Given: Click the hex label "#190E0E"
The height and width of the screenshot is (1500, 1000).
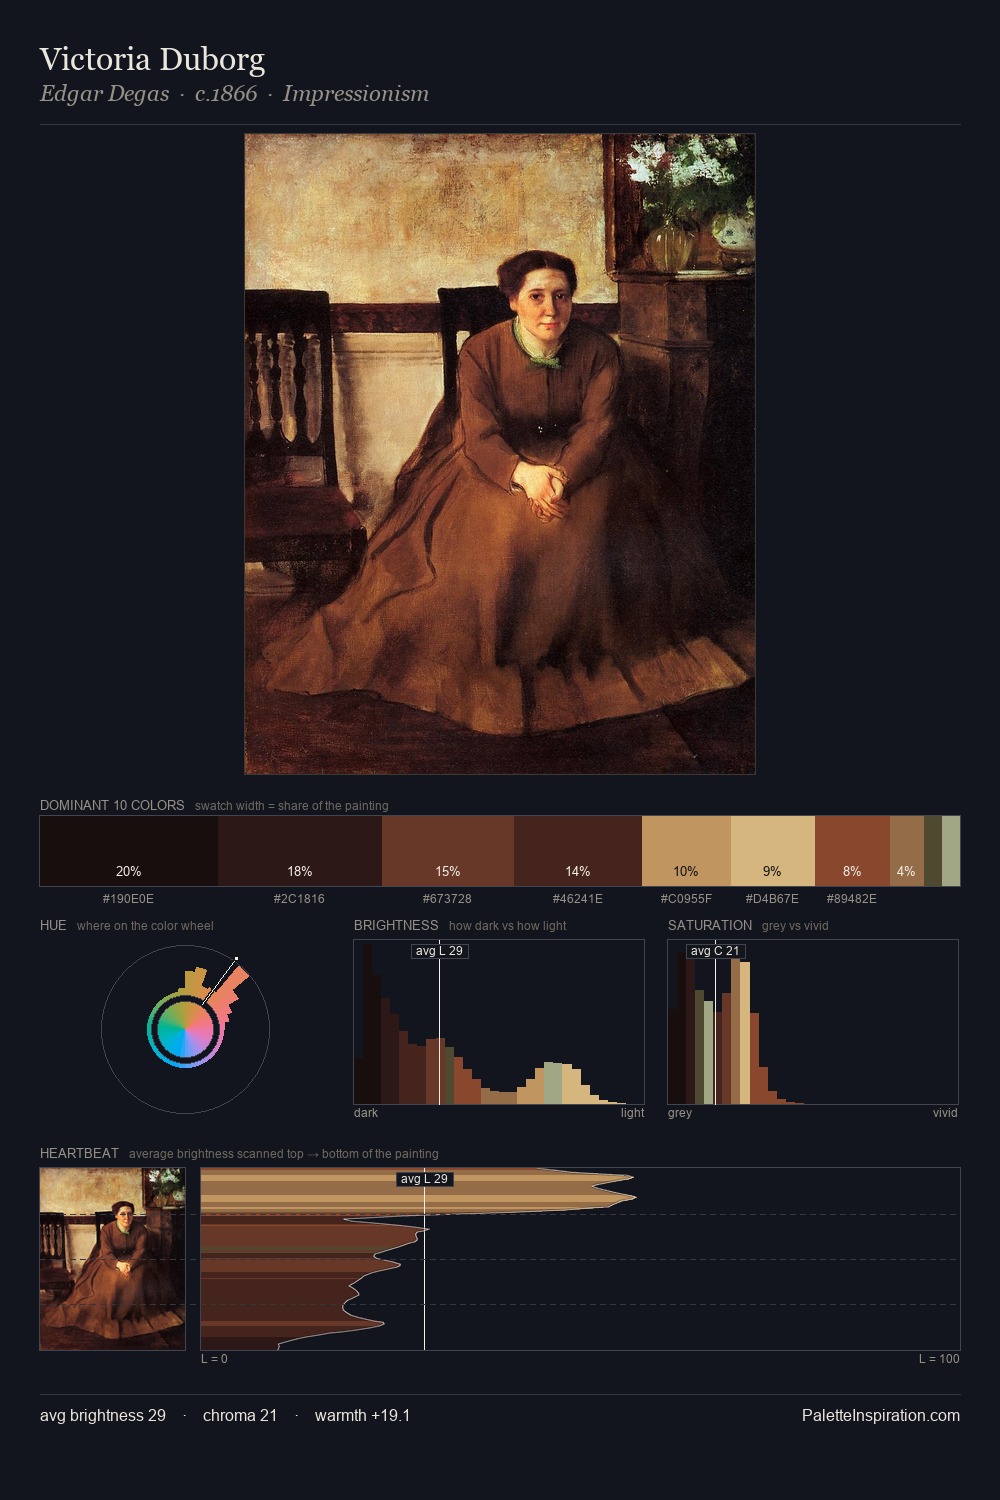Looking at the screenshot, I should click(x=128, y=899).
